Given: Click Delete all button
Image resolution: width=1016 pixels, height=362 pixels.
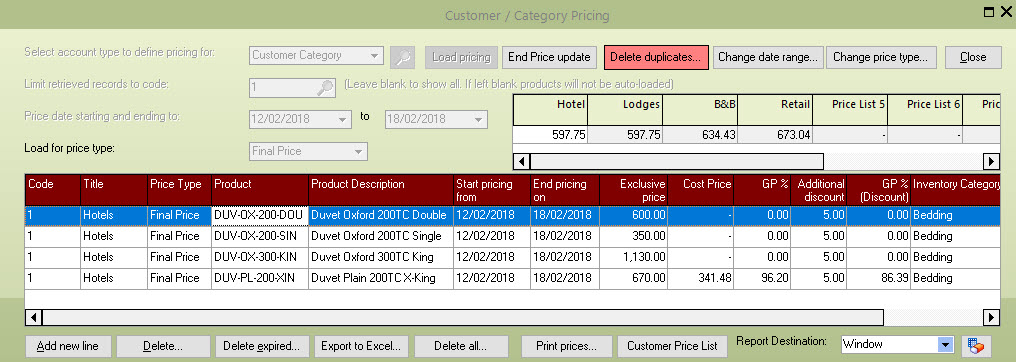Looking at the screenshot, I should 461,346.
